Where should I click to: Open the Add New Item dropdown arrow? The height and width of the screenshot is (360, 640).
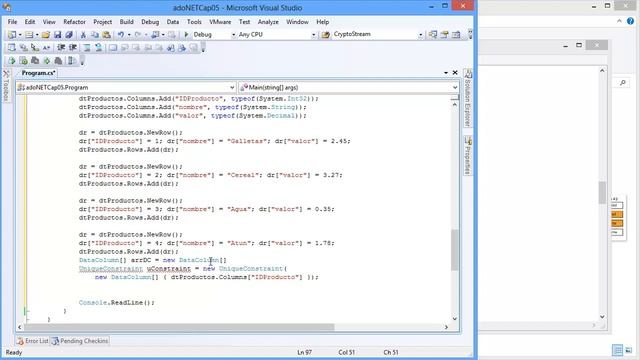point(37,35)
